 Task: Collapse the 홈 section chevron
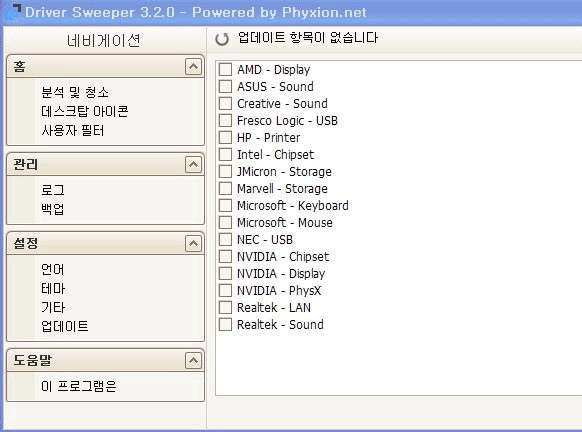coord(193,67)
